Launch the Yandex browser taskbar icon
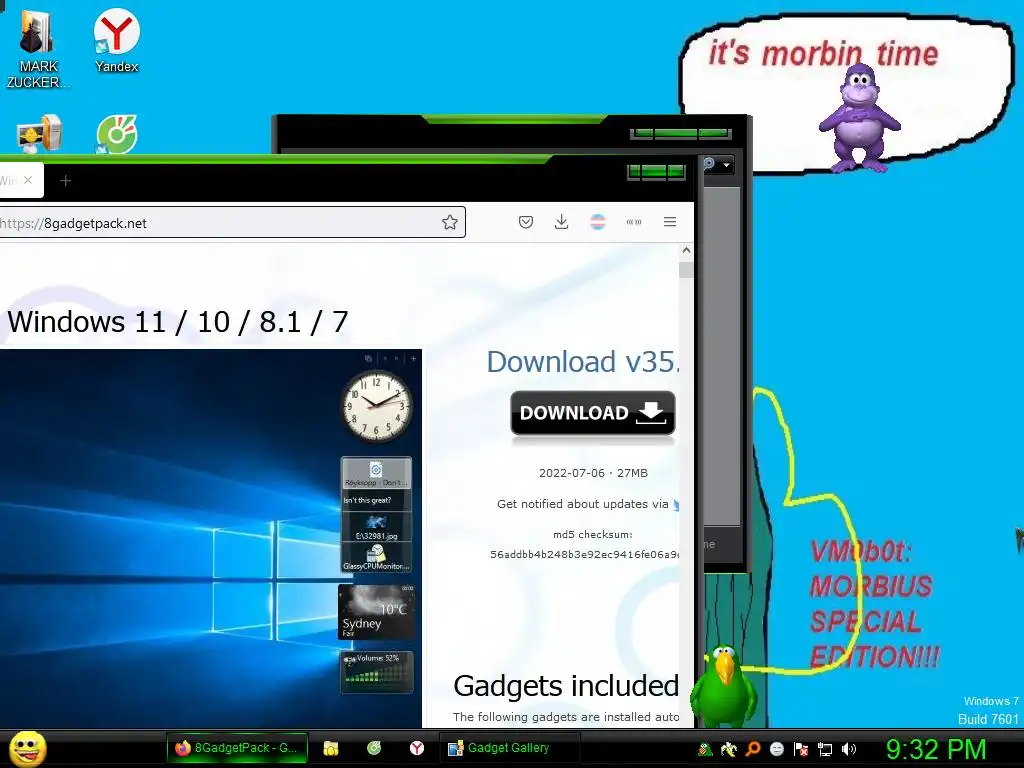This screenshot has width=1024, height=768. (417, 748)
